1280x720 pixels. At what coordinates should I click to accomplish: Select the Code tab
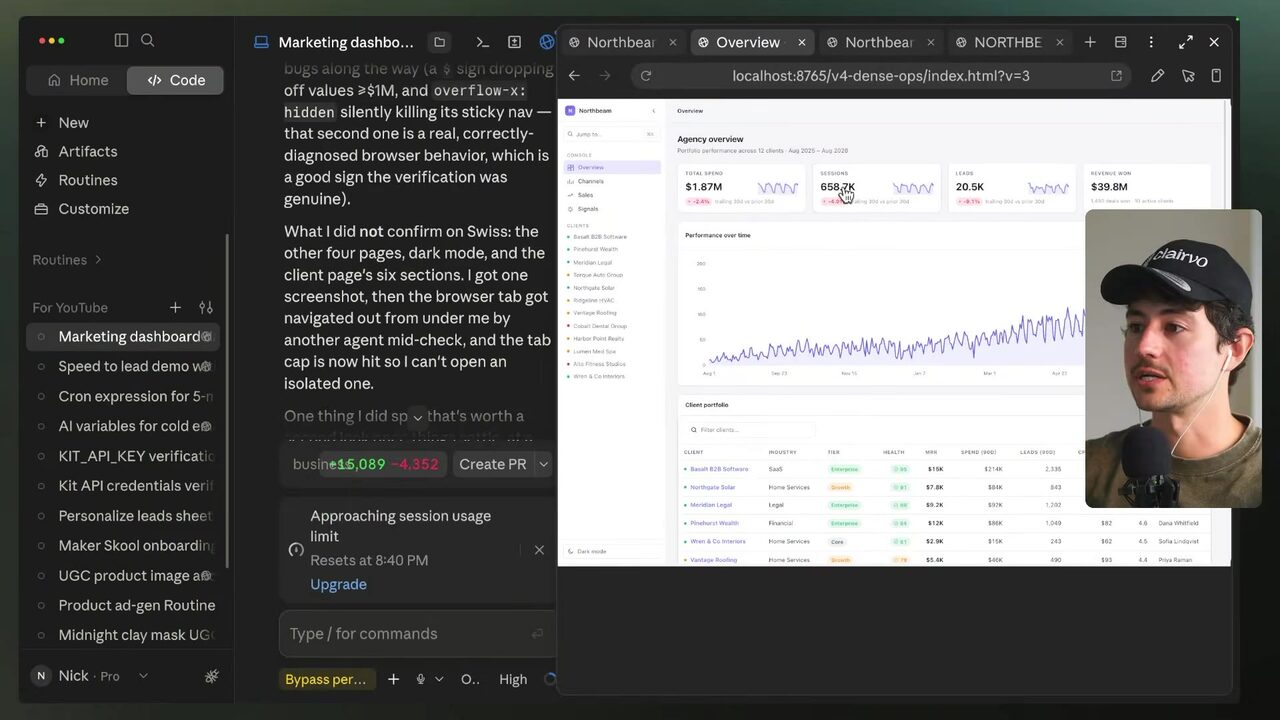pyautogui.click(x=175, y=80)
